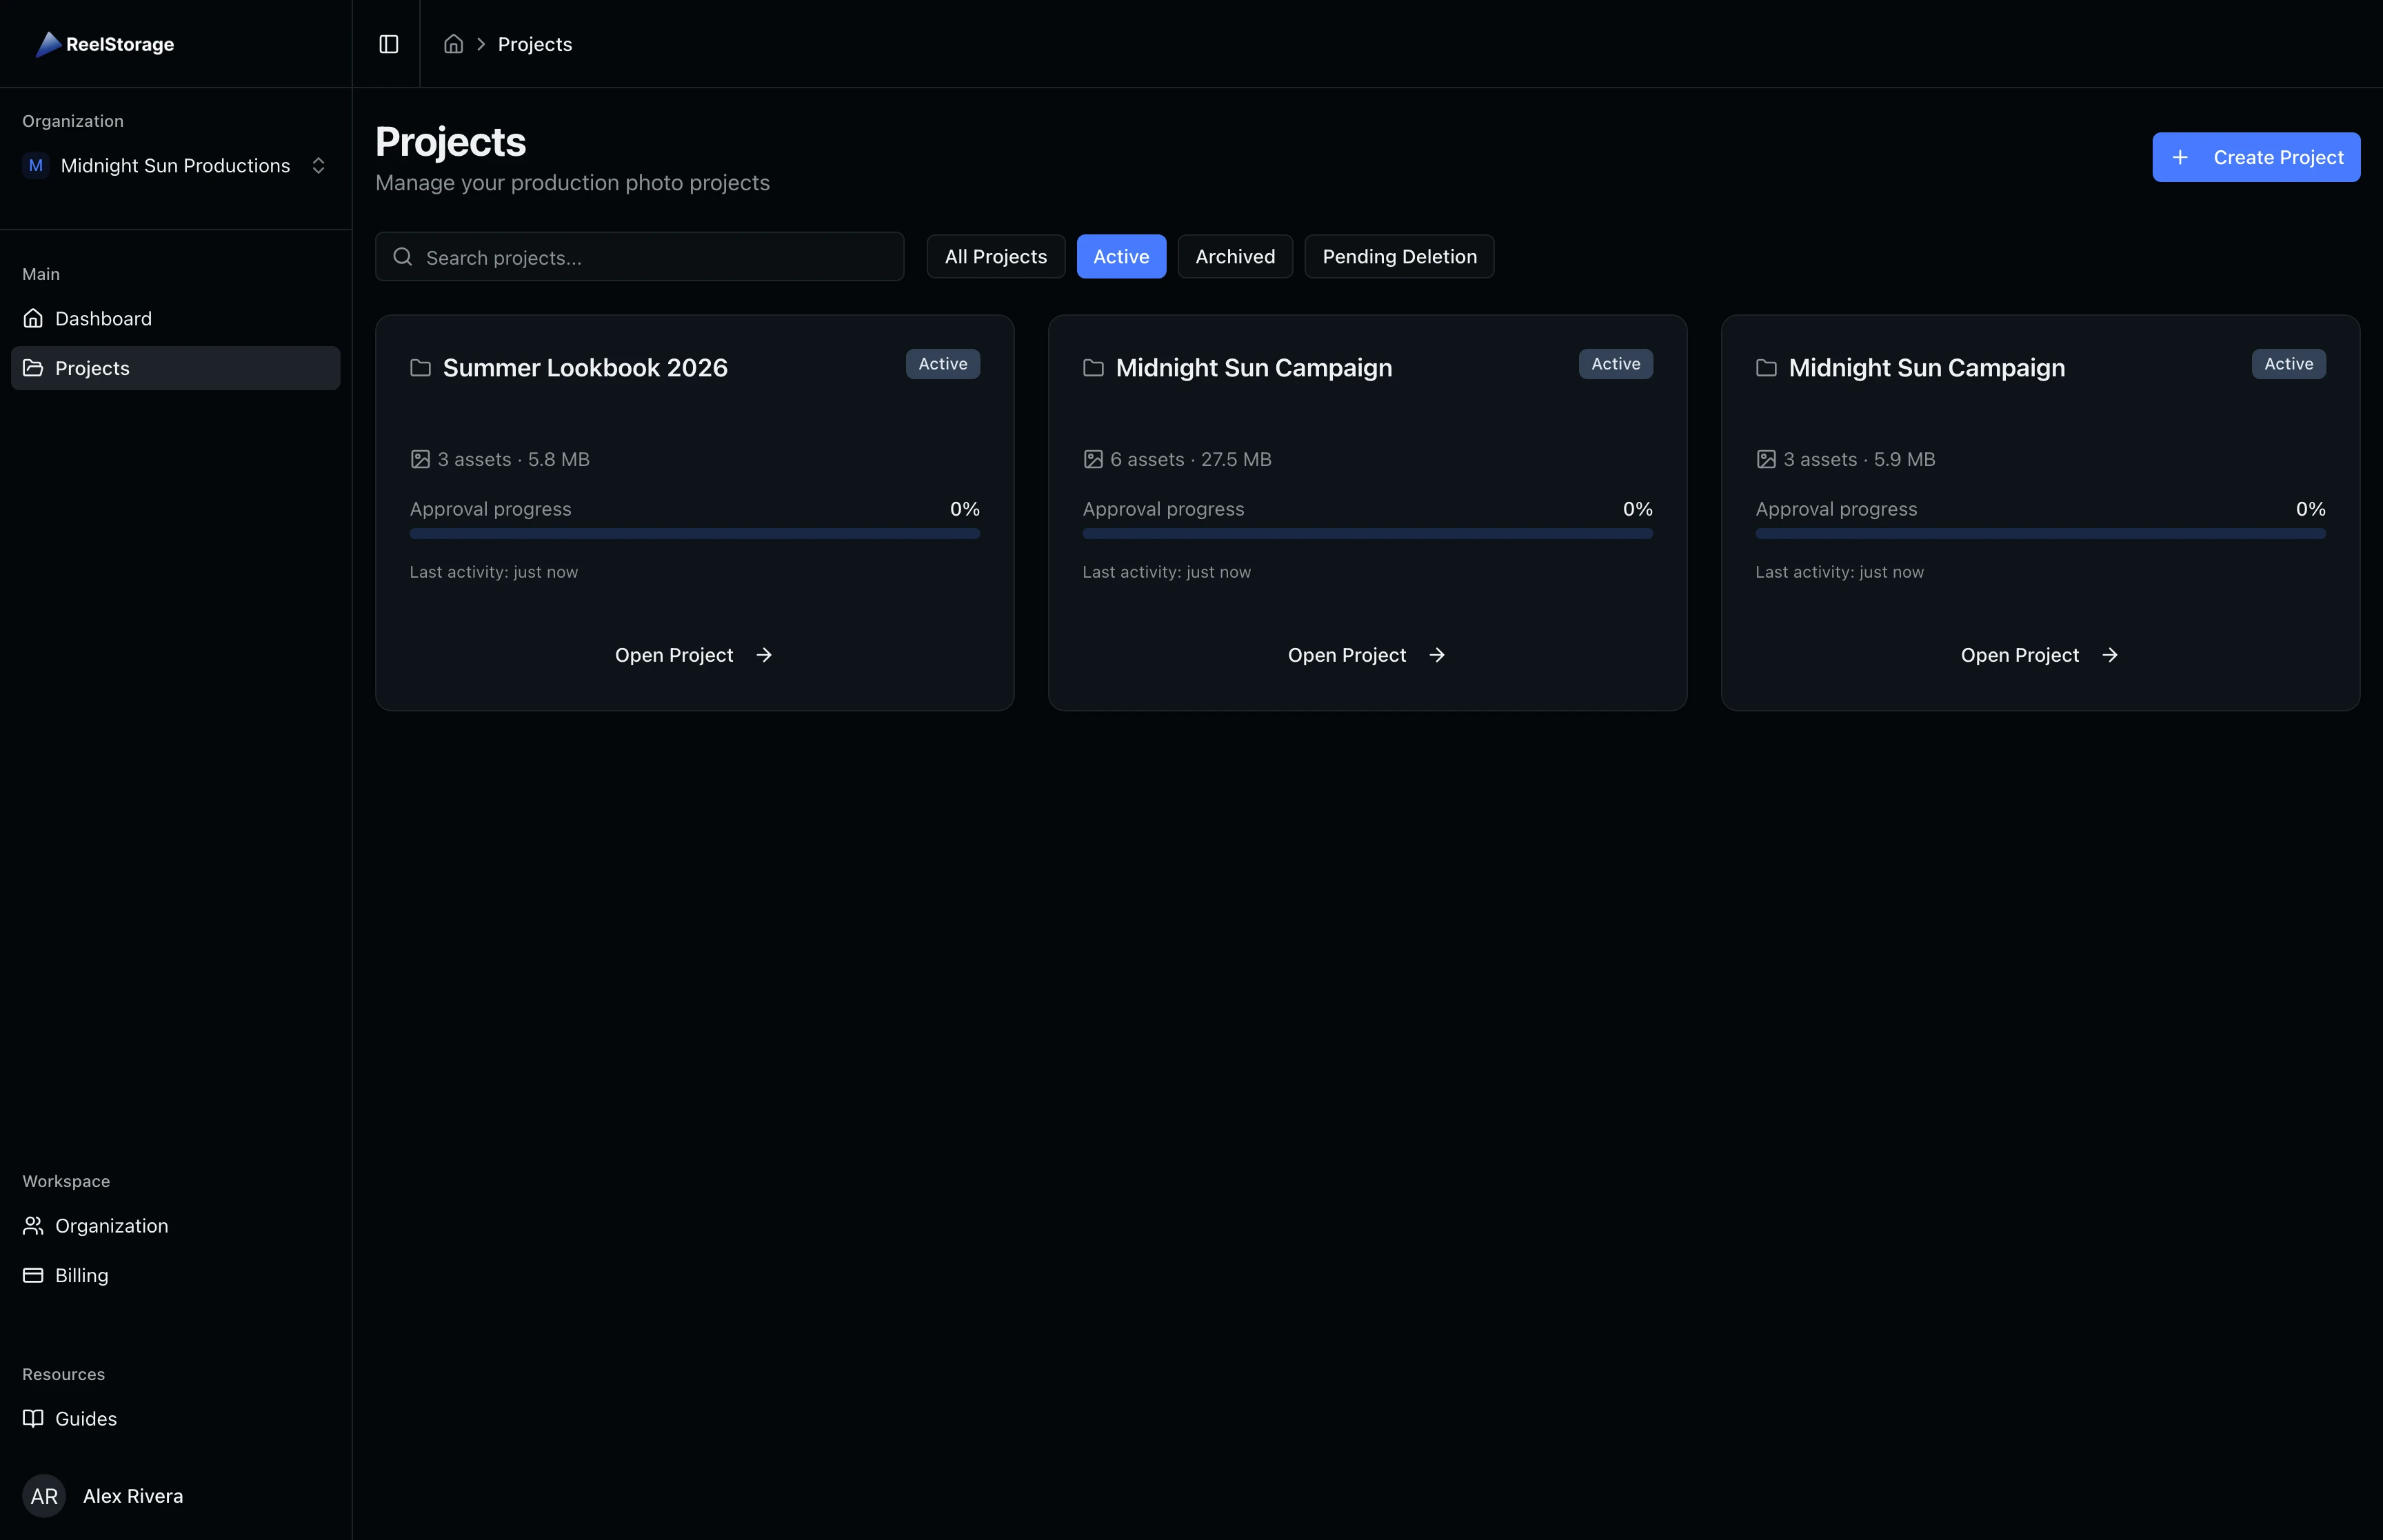Select the All Projects filter
Screen dimensions: 2383x1540
coord(995,256)
